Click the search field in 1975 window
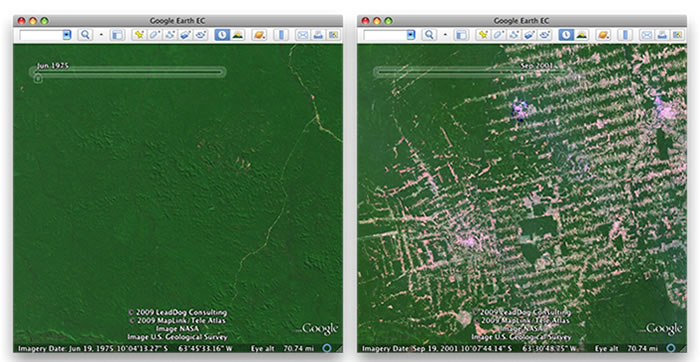The width and height of the screenshot is (700, 362). click(x=41, y=35)
